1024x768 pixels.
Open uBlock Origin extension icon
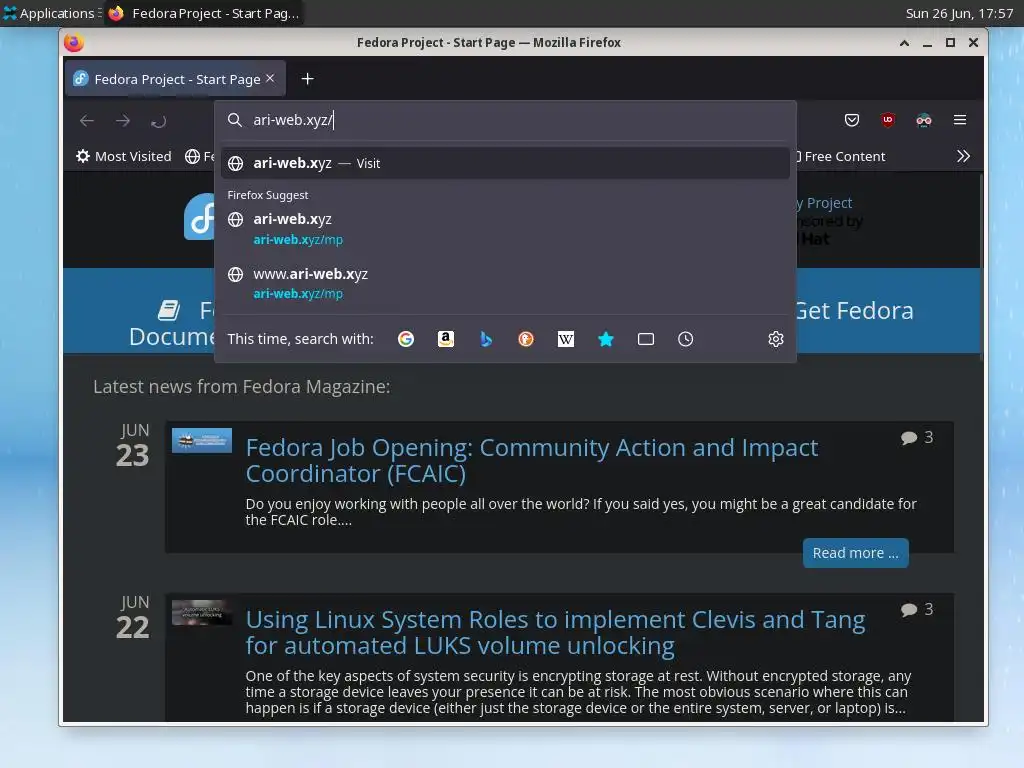click(888, 120)
